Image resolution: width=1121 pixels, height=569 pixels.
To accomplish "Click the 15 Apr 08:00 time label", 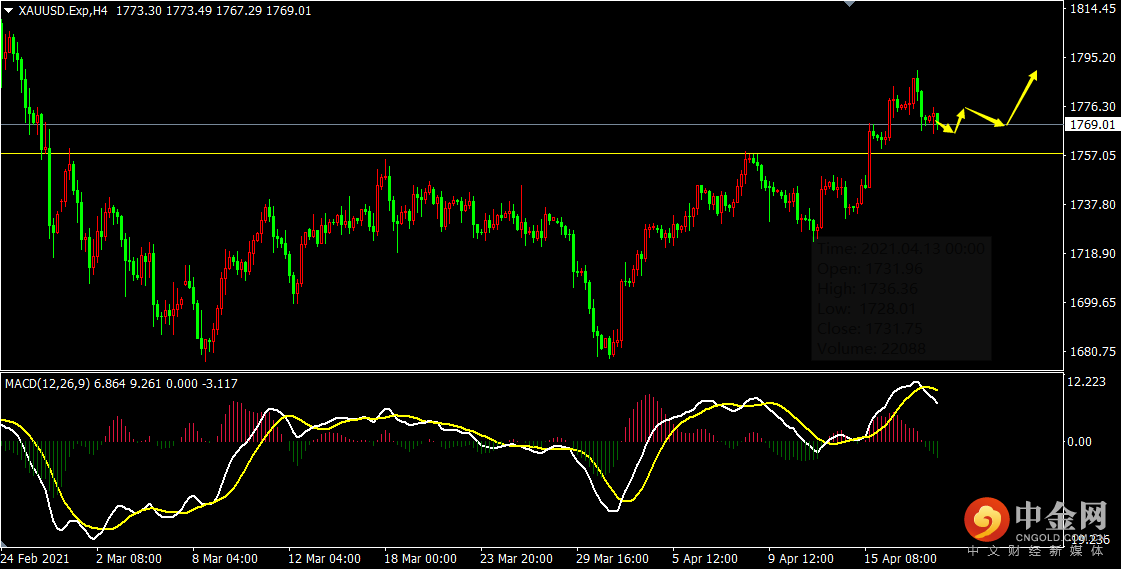I will pos(900,558).
